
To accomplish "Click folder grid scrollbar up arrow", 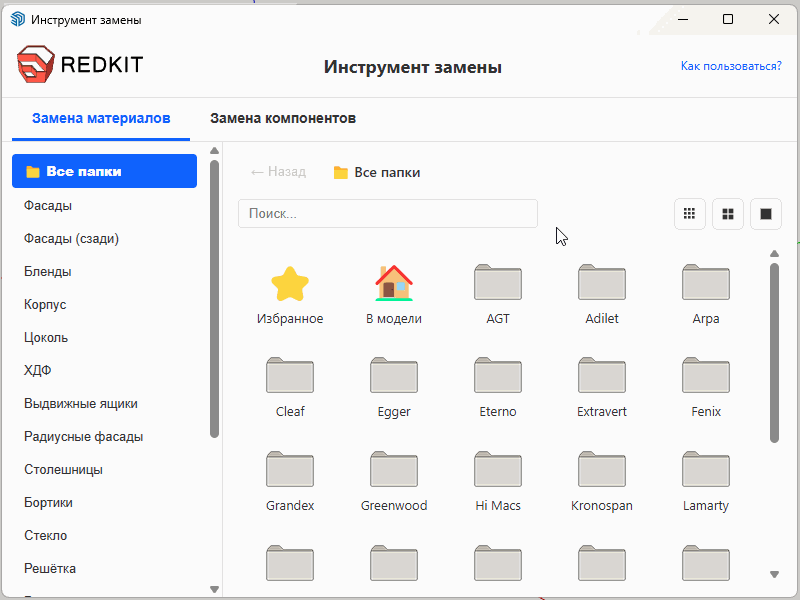I will (x=774, y=254).
